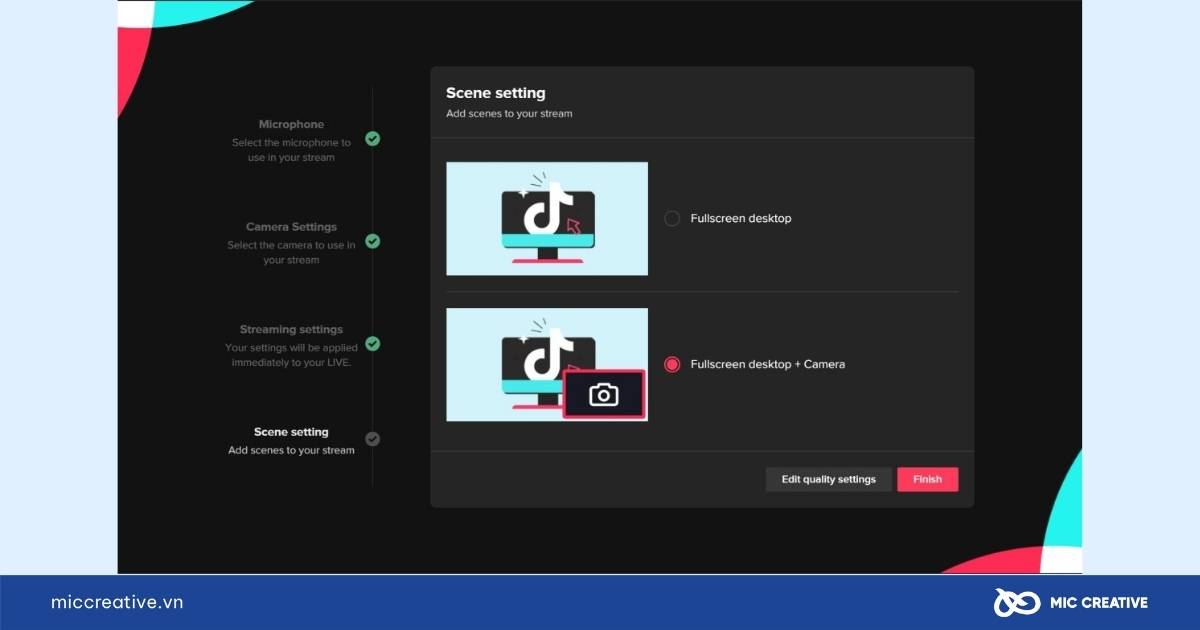Go to the Streaming settings step
Viewport: 1200px width, 630px height.
click(291, 329)
